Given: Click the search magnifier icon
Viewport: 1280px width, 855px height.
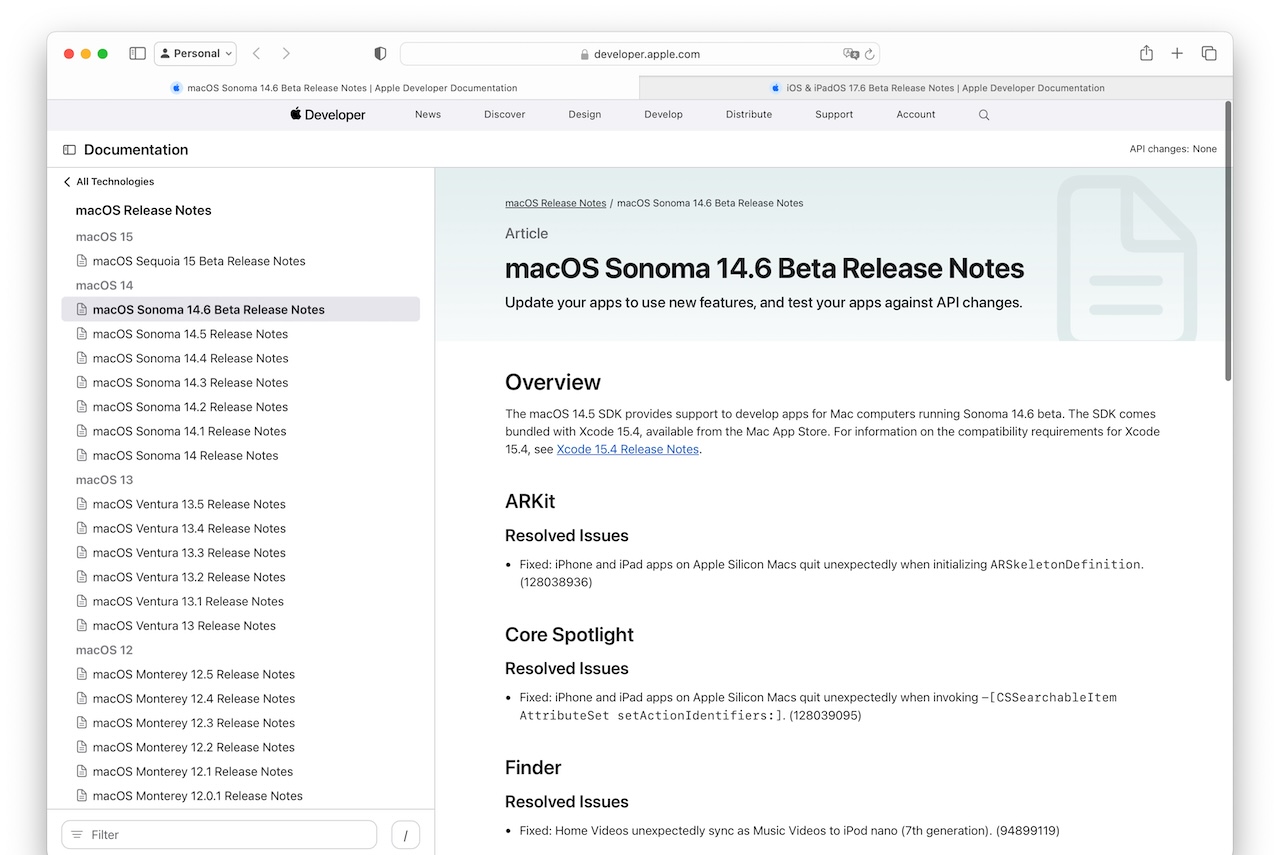Looking at the screenshot, I should click(984, 115).
